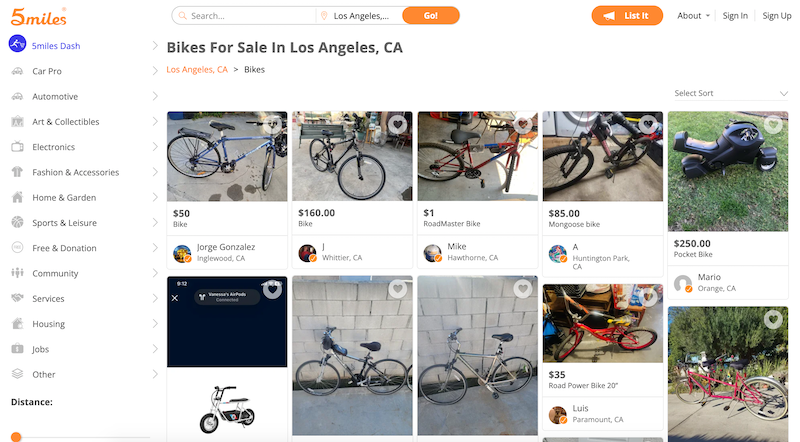
Task: Open the Select Sort dropdown
Action: (731, 93)
